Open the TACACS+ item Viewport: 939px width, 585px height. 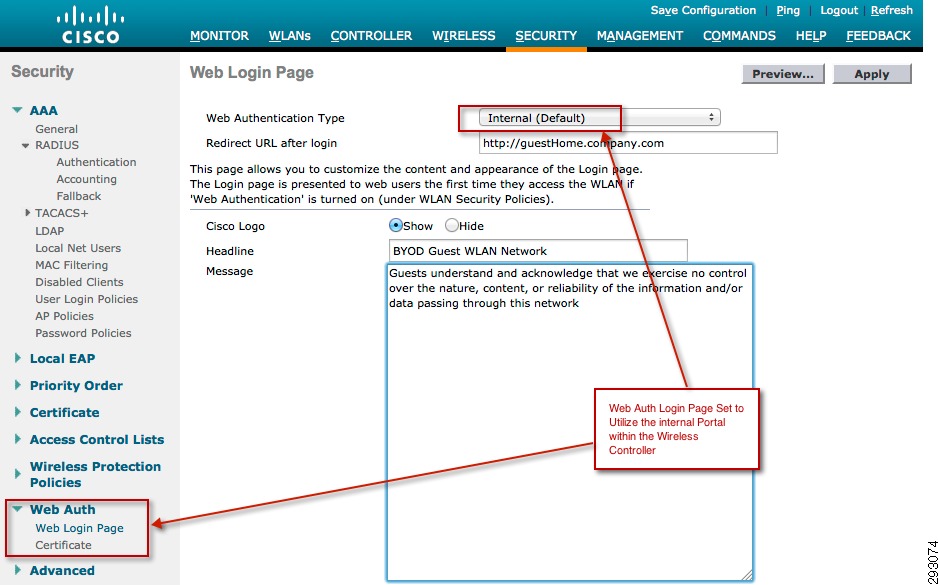[62, 213]
